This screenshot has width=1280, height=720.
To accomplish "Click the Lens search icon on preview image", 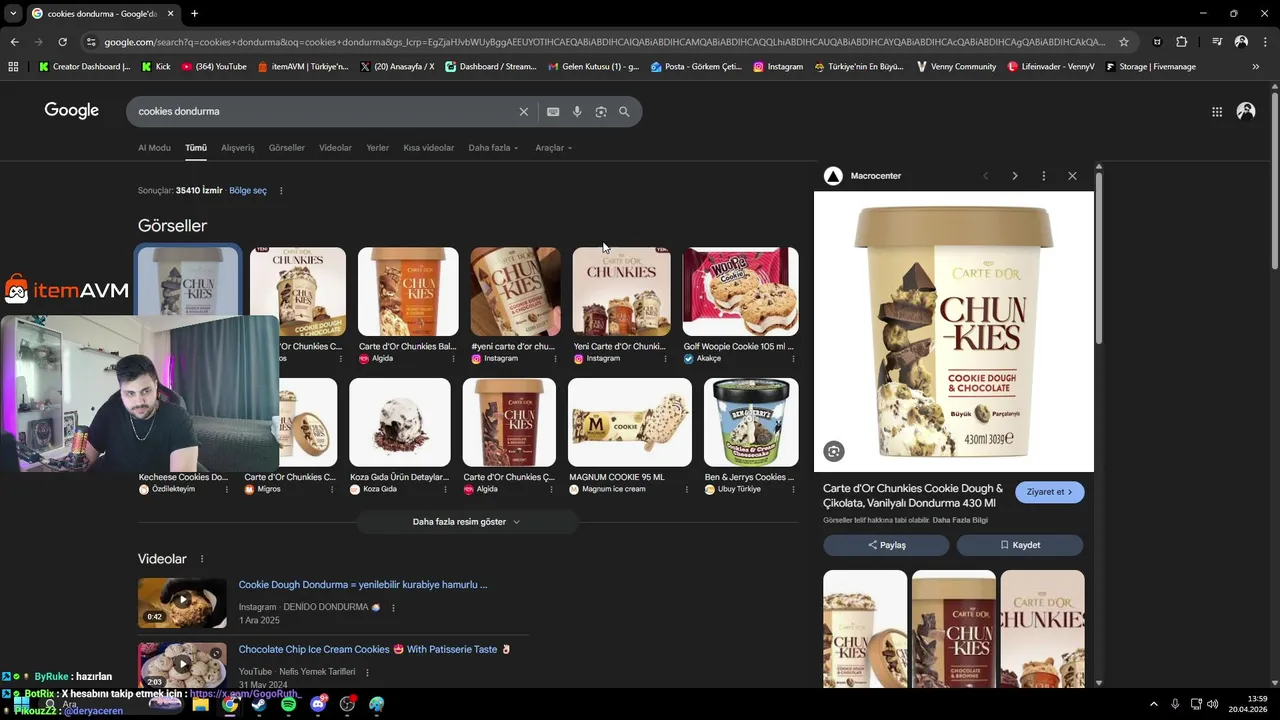I will pyautogui.click(x=834, y=451).
